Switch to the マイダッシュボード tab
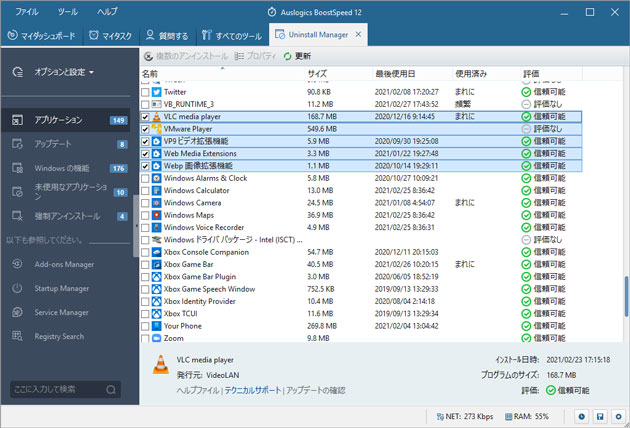This screenshot has height=428, width=630. (x=40, y=35)
